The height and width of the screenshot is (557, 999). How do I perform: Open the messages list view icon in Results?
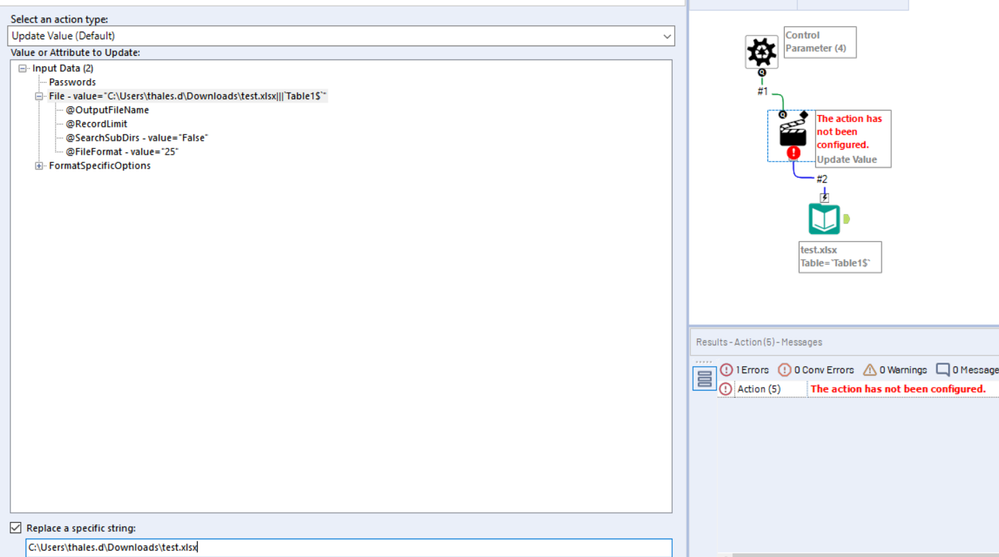(x=704, y=379)
